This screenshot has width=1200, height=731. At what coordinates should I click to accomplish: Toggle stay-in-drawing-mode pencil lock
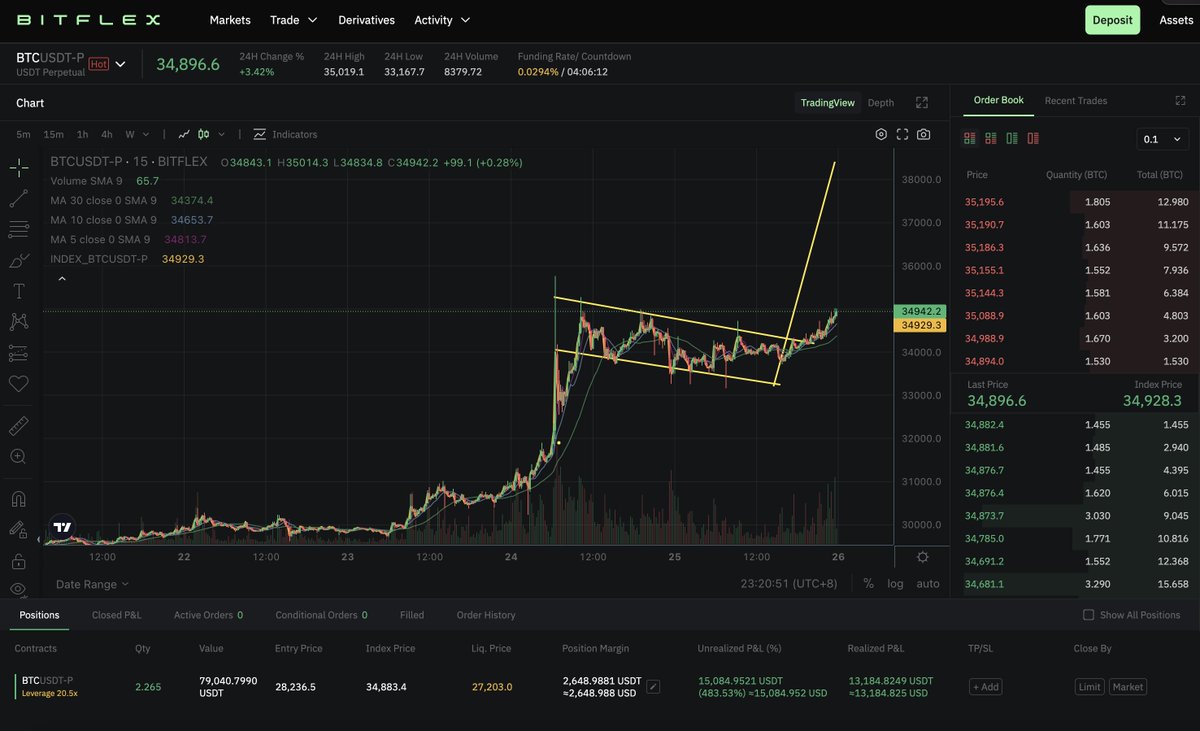coord(18,530)
